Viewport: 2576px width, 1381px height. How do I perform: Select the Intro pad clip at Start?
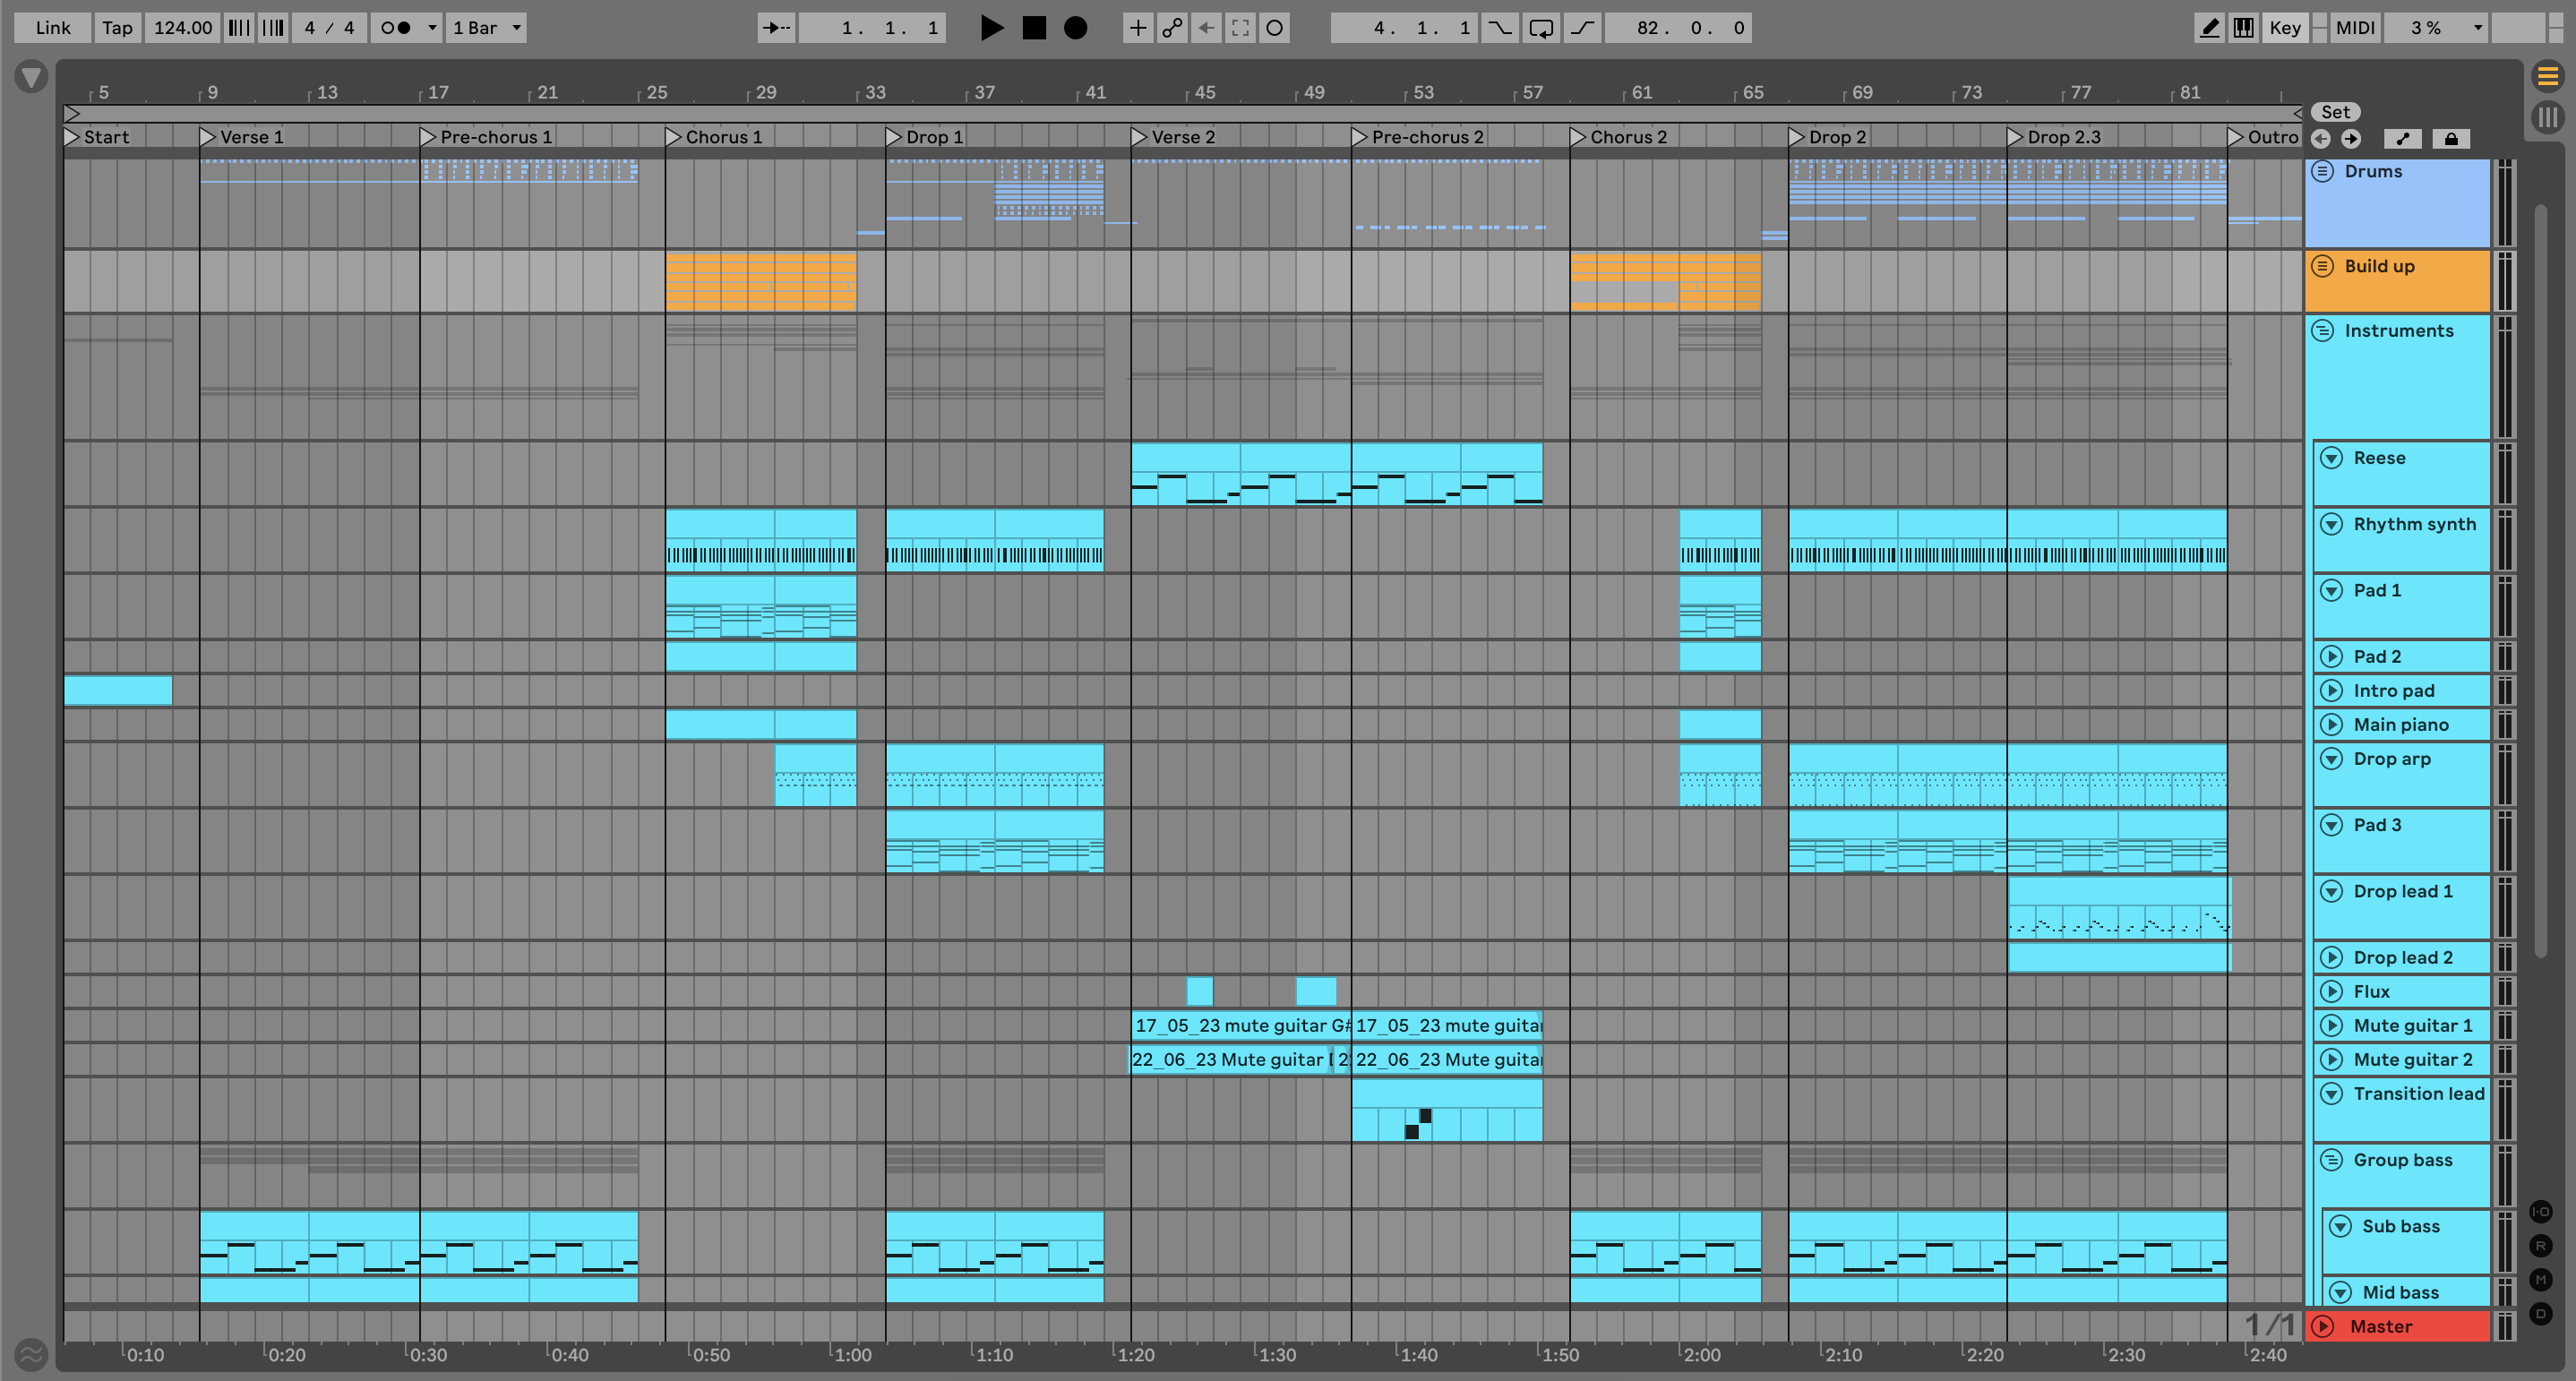(118, 691)
